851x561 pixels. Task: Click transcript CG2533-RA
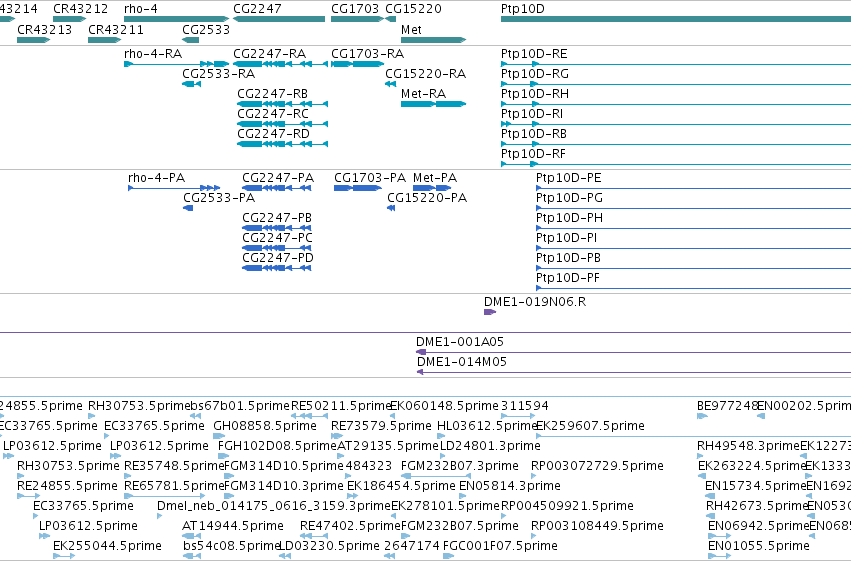pyautogui.click(x=192, y=84)
